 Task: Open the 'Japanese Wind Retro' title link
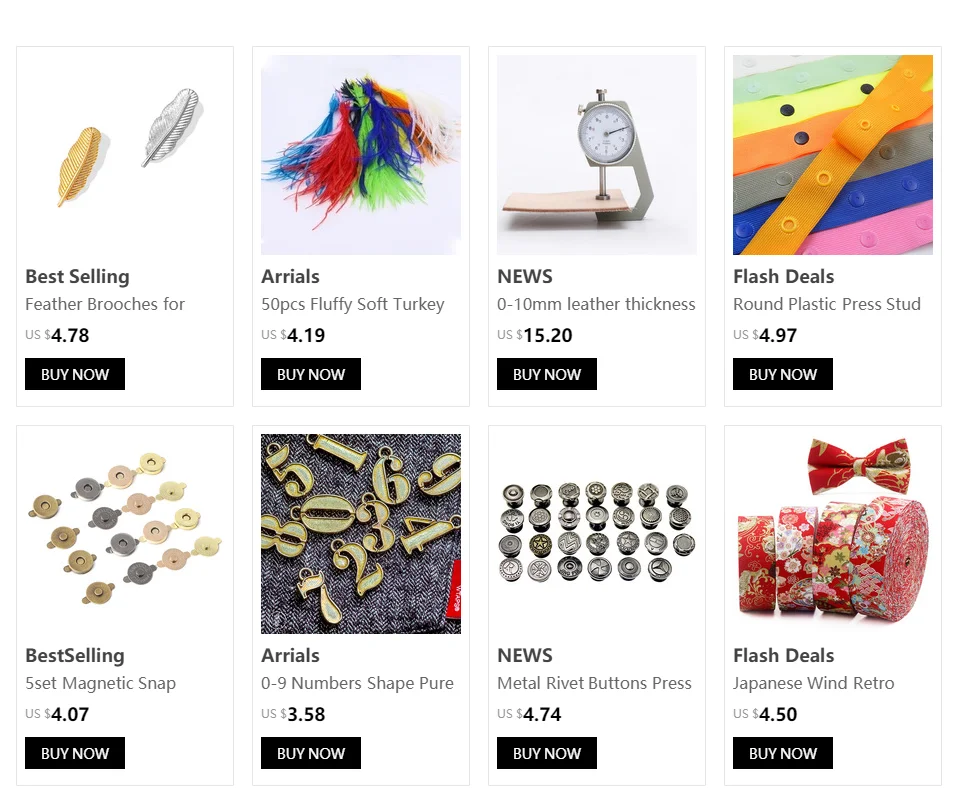pos(813,683)
